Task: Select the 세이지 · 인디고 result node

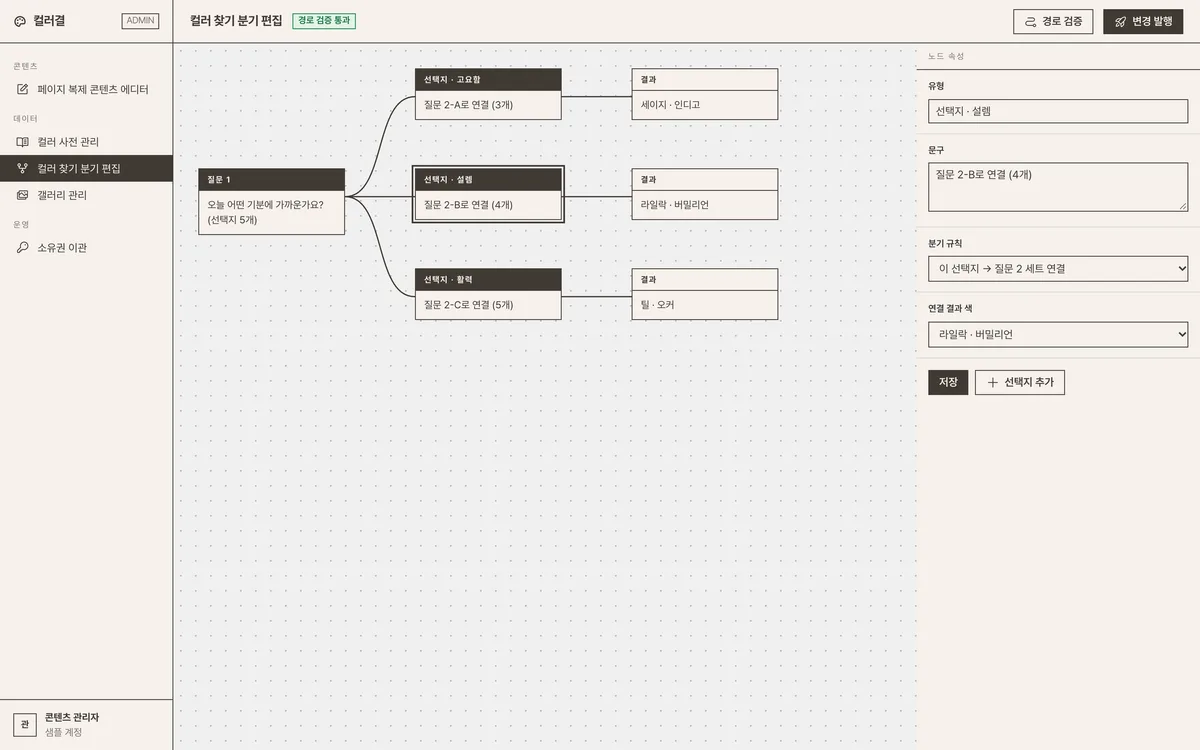Action: click(704, 94)
